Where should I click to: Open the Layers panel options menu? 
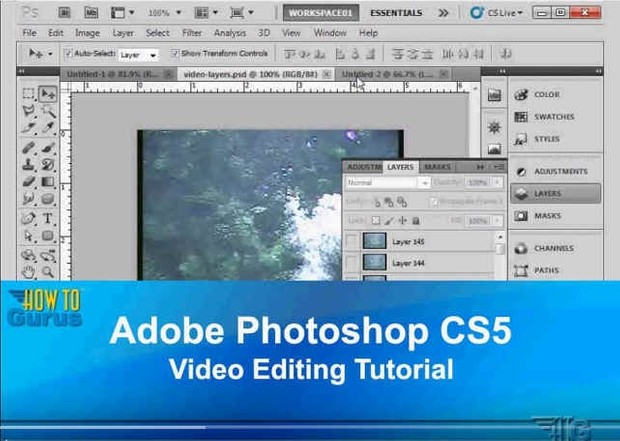[x=500, y=167]
